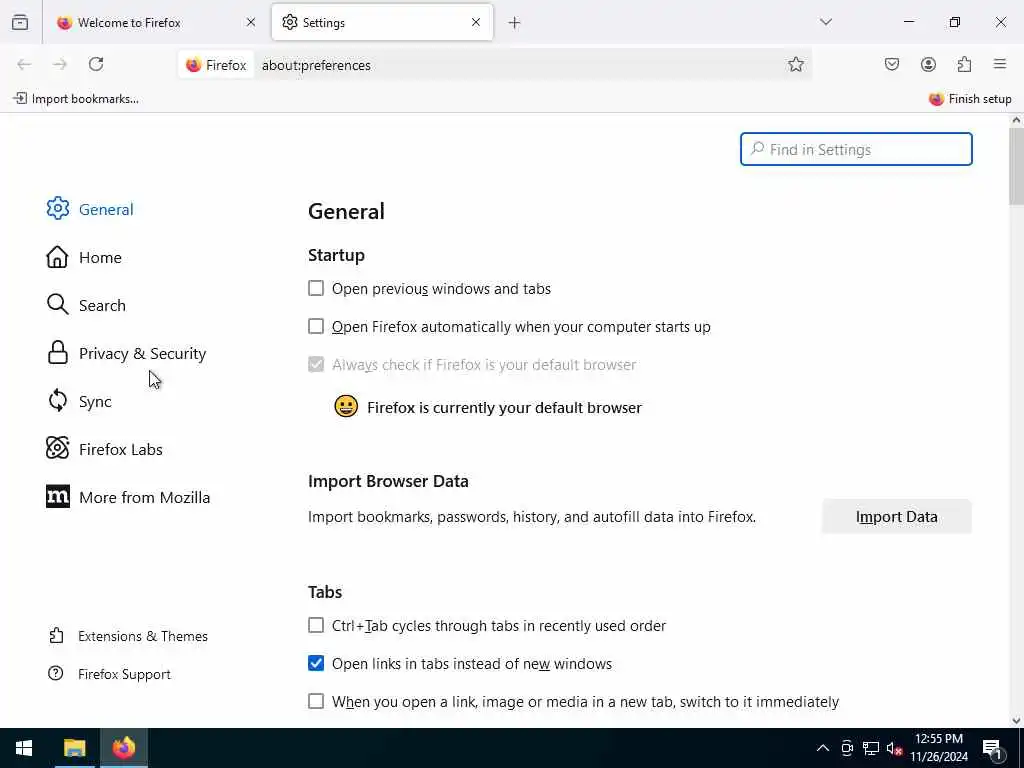Open the Firefox Labs category
The height and width of the screenshot is (768, 1024).
121,449
